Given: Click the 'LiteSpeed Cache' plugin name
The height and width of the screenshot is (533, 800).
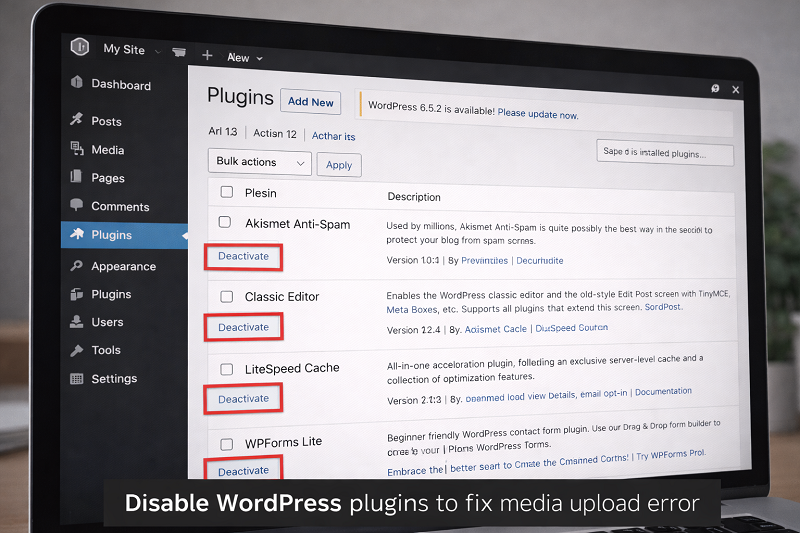Looking at the screenshot, I should pos(292,368).
